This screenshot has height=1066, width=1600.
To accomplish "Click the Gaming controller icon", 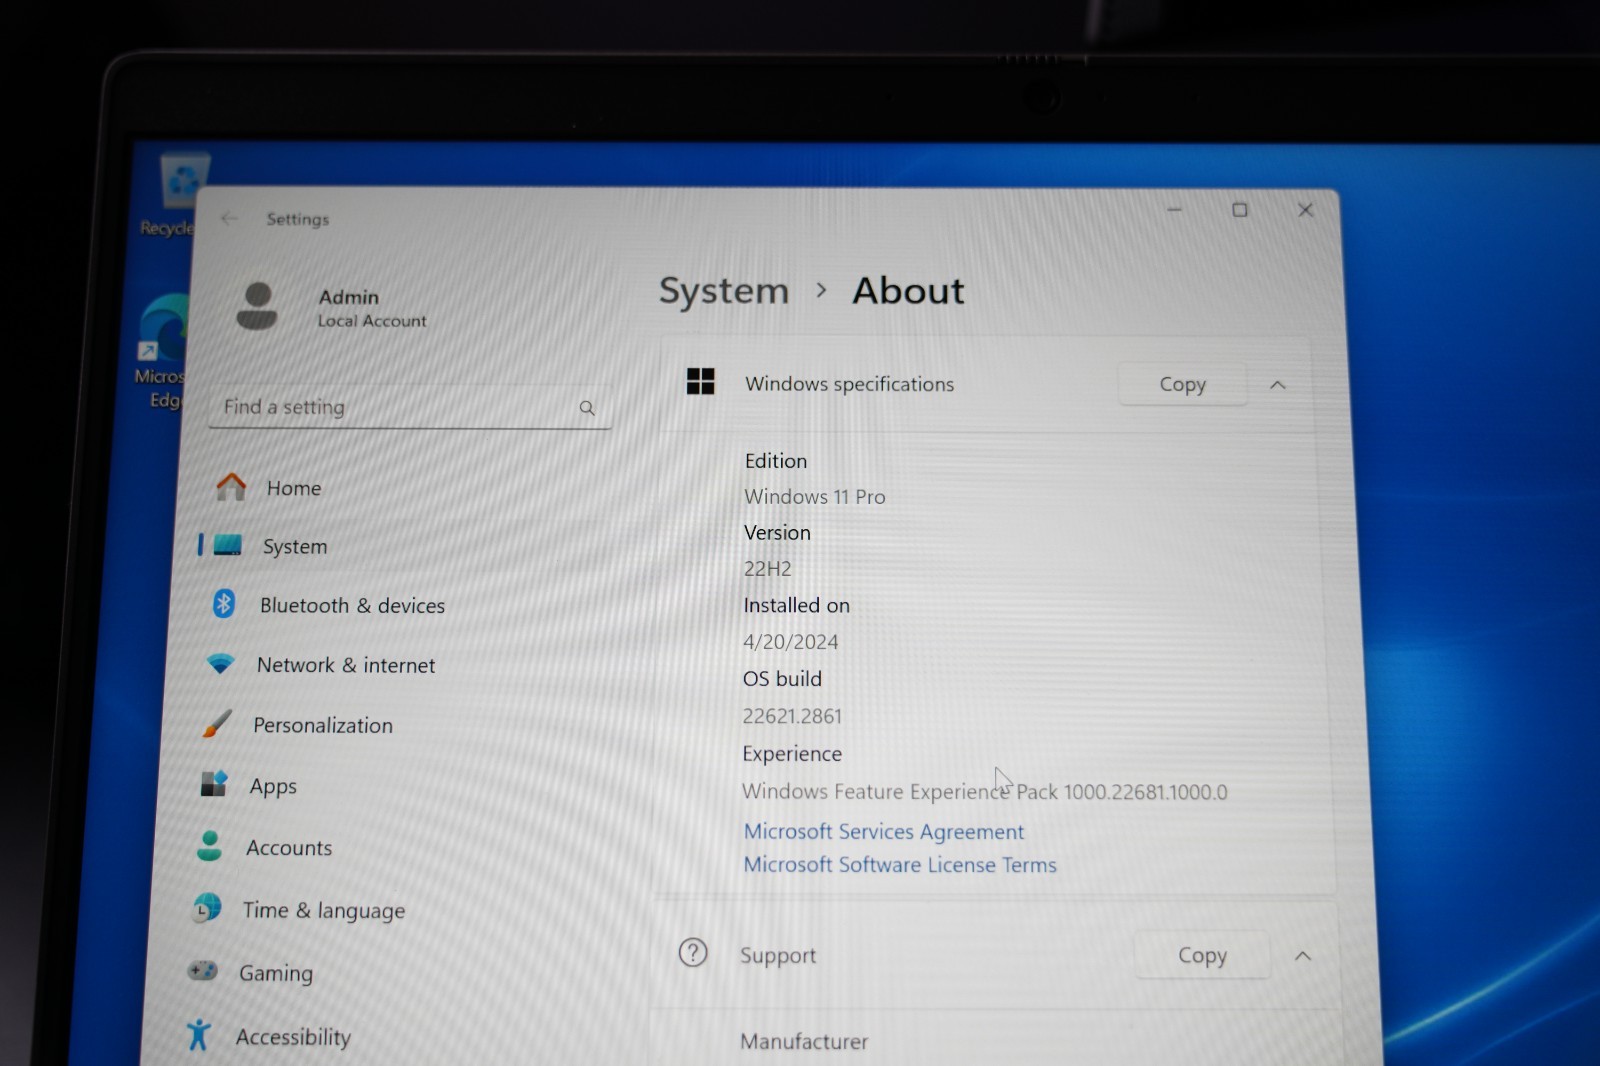I will point(203,971).
